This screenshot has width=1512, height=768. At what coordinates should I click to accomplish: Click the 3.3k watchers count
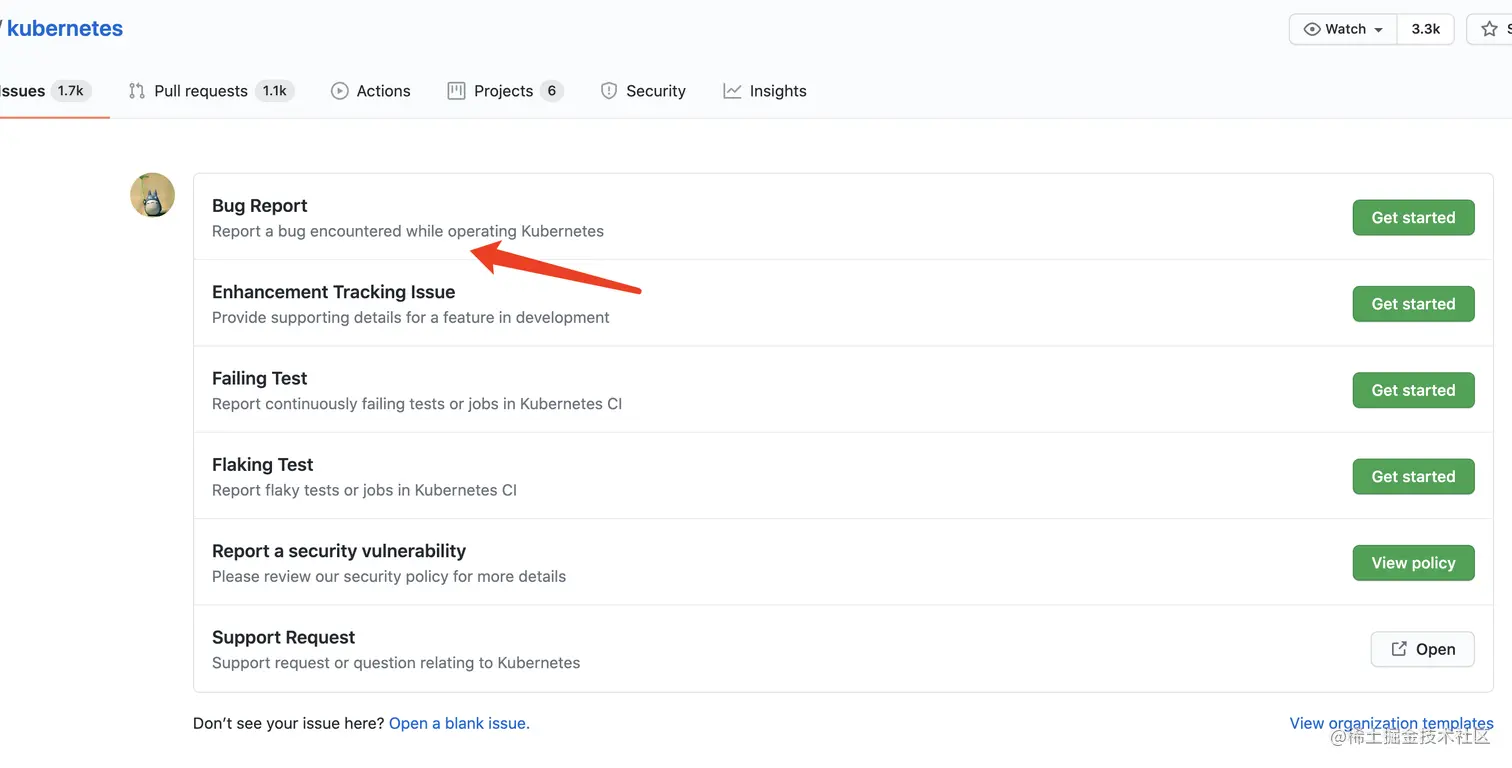pyautogui.click(x=1425, y=29)
